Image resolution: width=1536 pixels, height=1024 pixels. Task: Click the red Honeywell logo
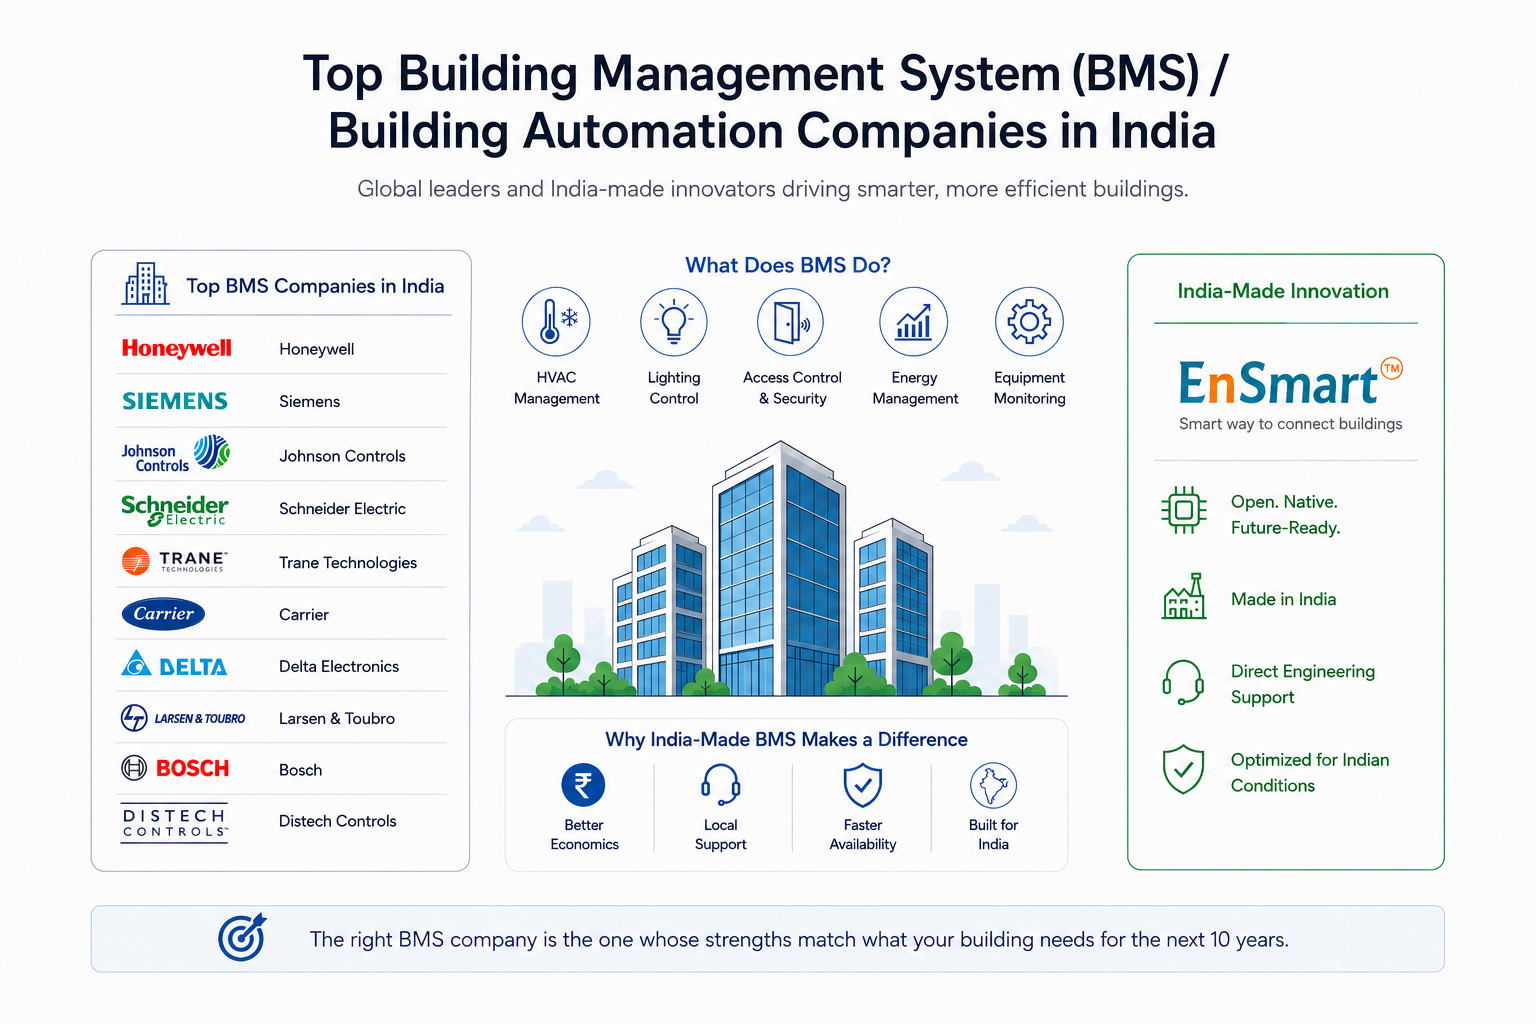pyautogui.click(x=177, y=348)
